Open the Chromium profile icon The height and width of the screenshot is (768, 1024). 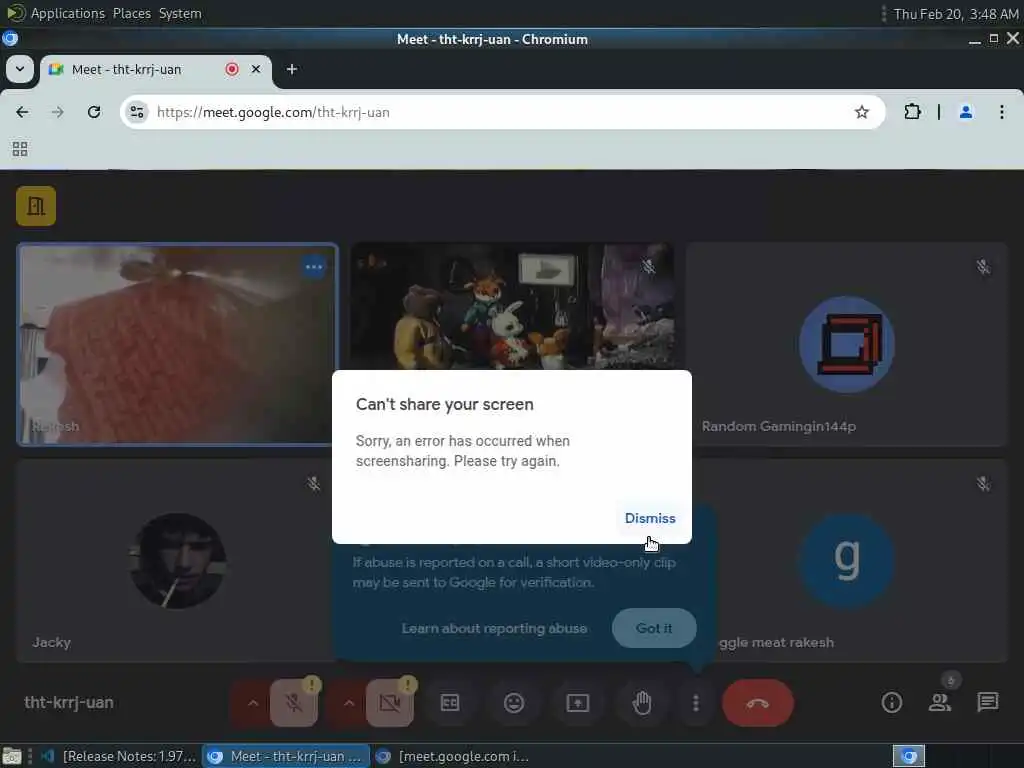point(966,112)
